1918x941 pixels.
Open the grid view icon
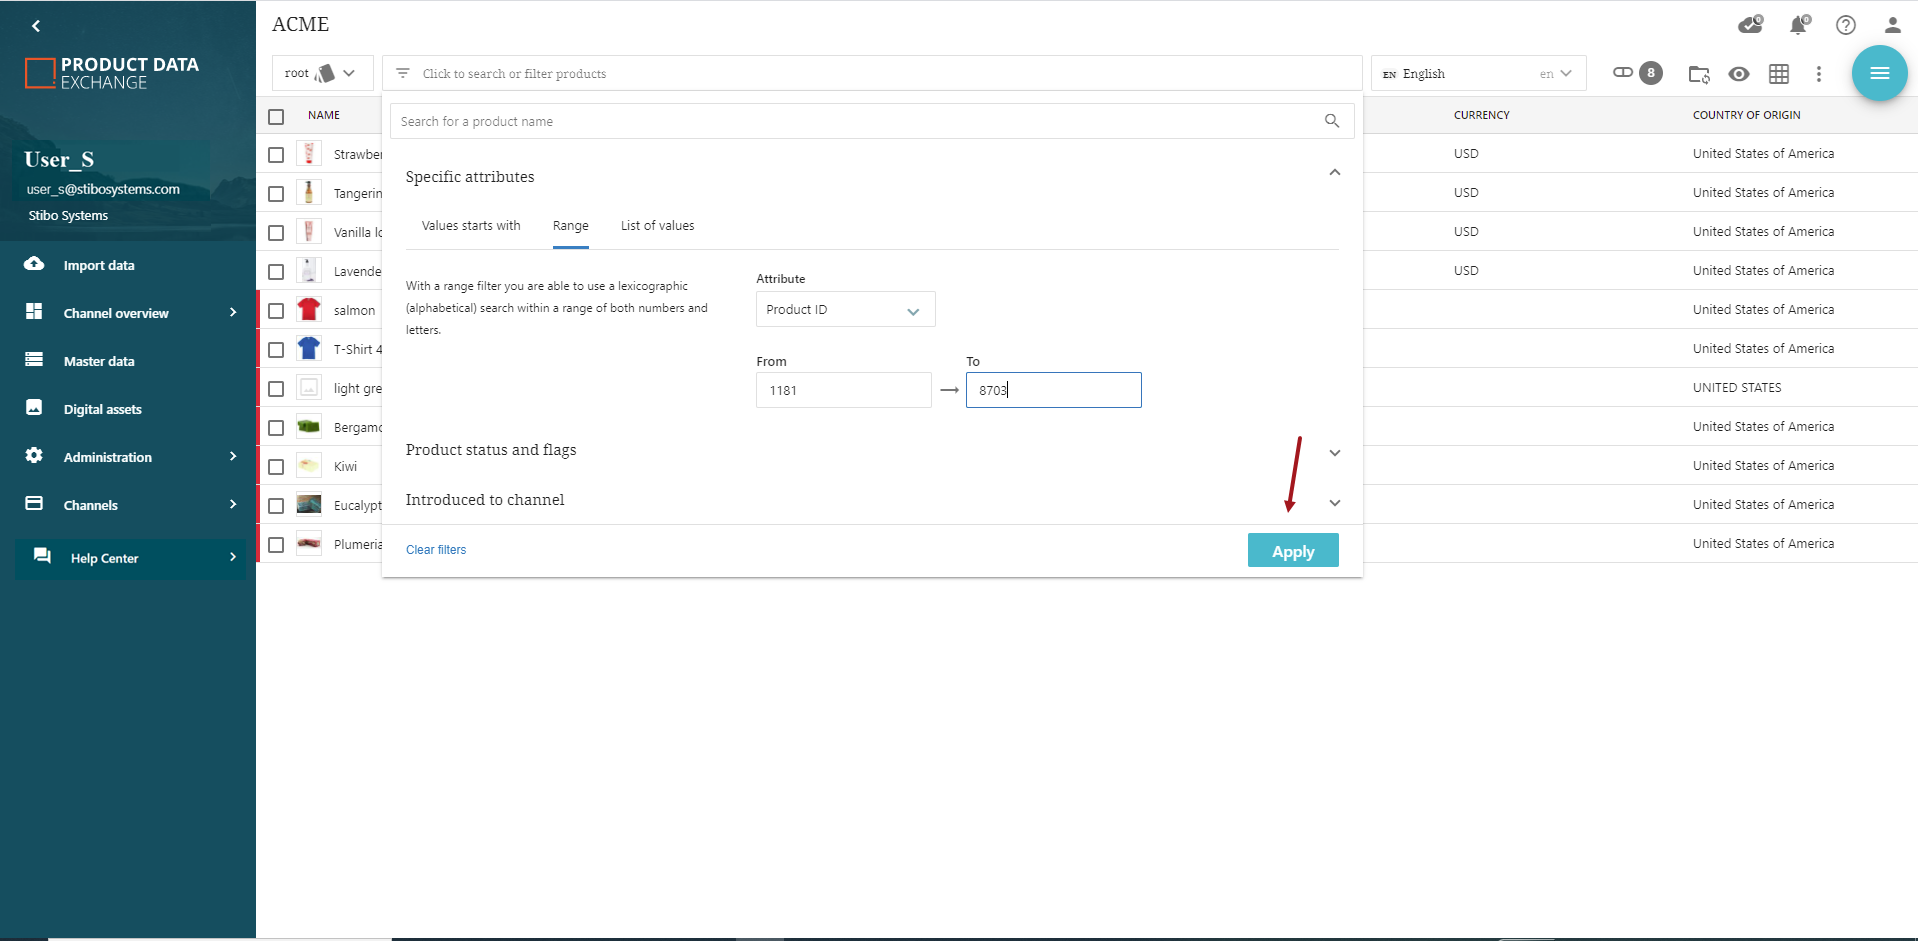pos(1778,74)
